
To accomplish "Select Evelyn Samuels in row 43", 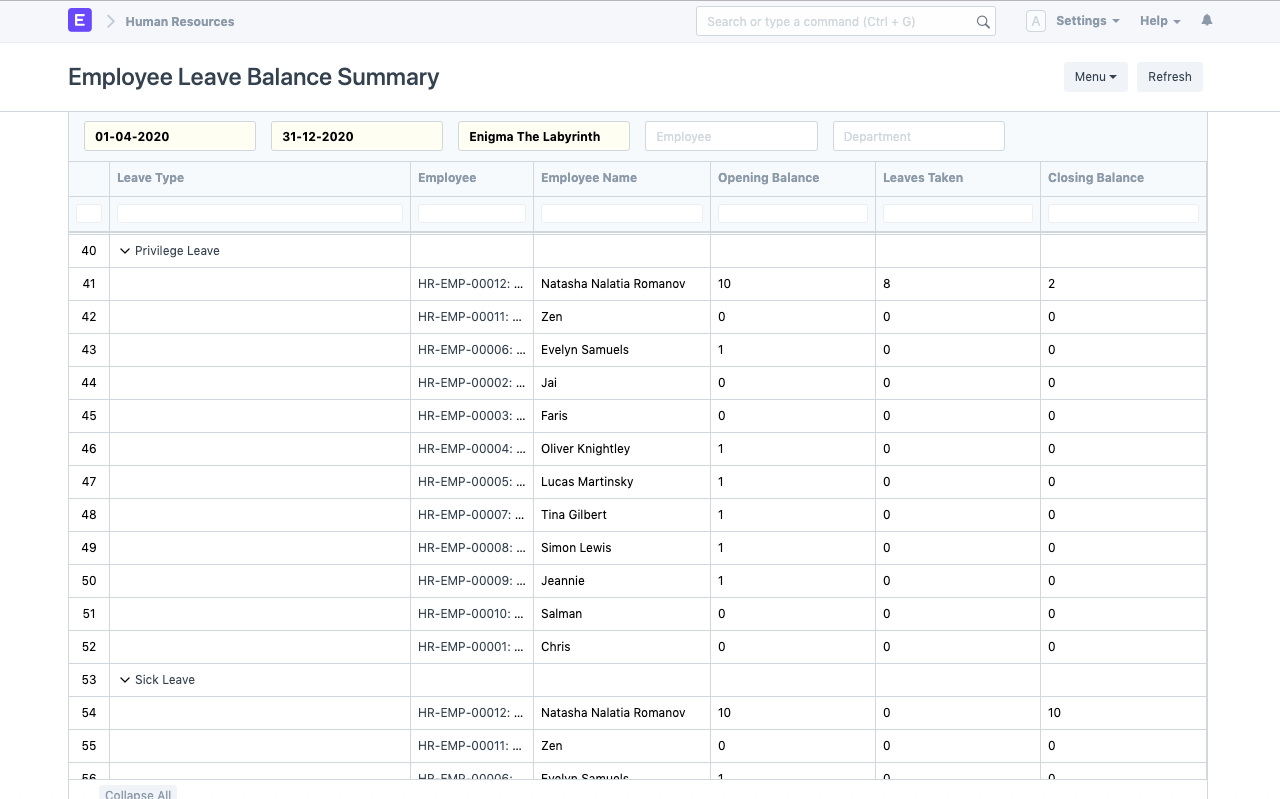I will coord(622,350).
